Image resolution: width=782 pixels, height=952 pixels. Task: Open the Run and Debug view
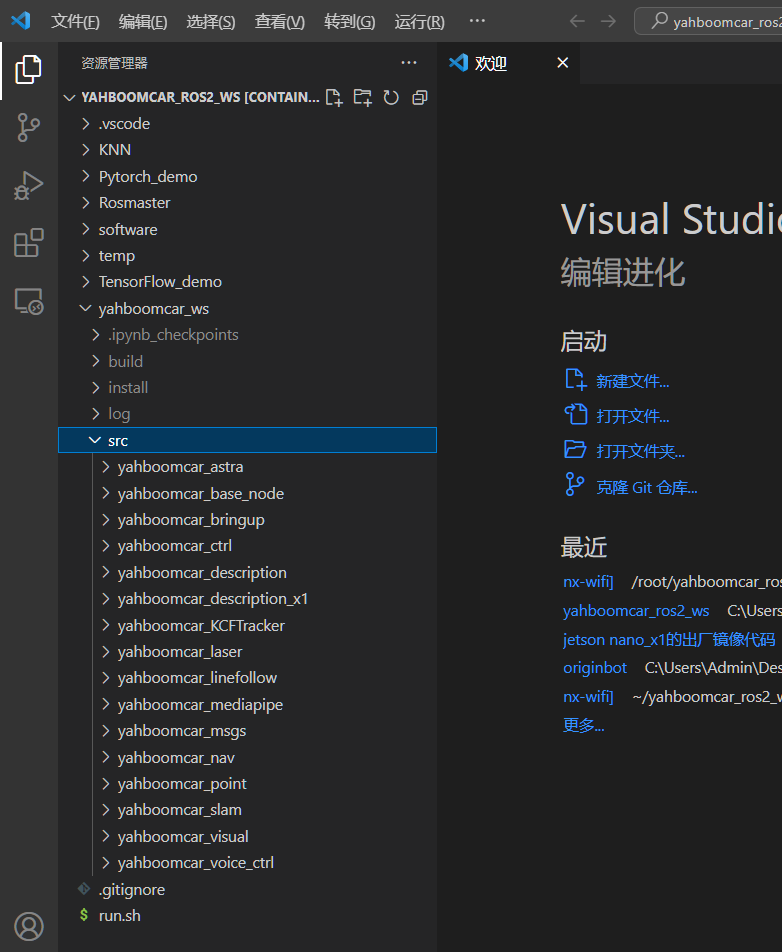[28, 185]
